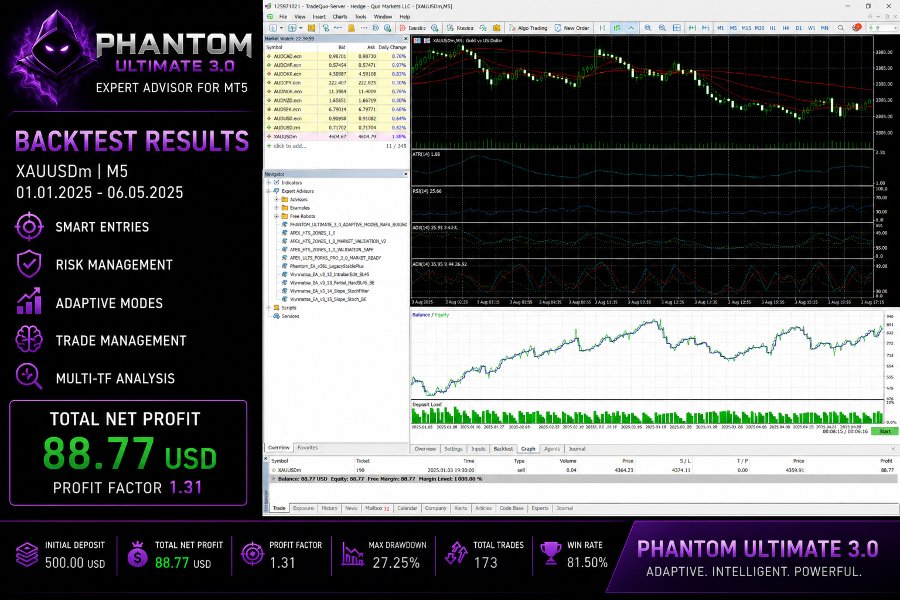900x600 pixels.
Task: Toggle chart auto scroll
Action: (693, 28)
